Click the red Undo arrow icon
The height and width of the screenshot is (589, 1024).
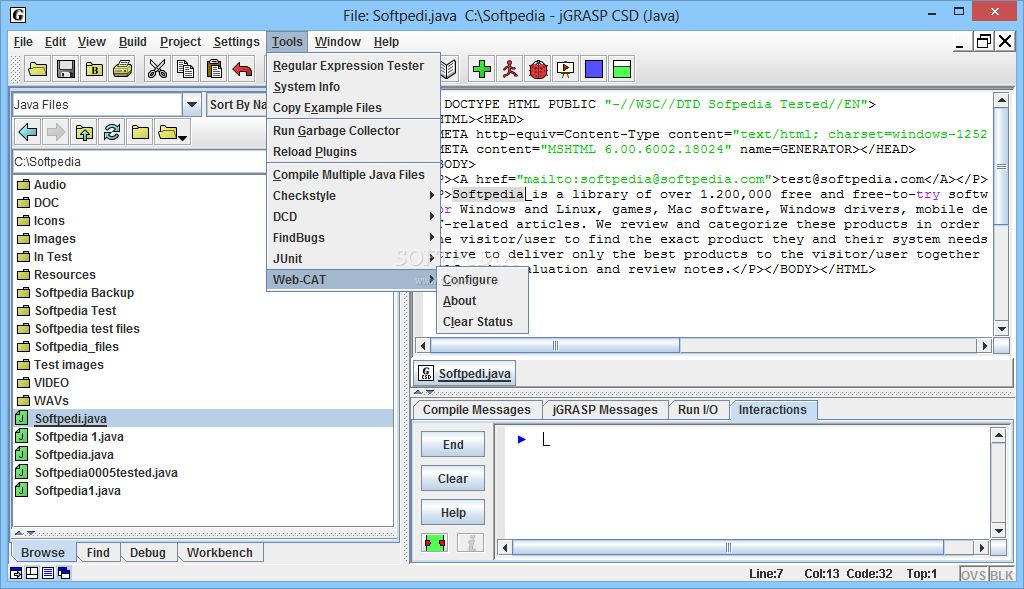242,69
